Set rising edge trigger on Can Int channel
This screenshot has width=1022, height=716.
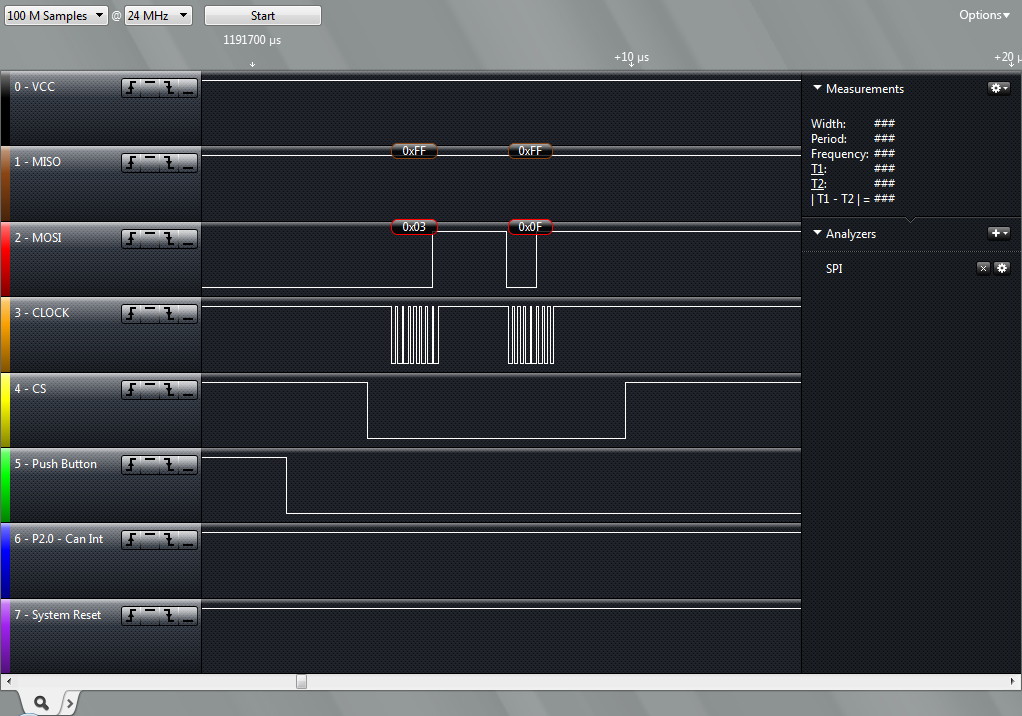[131, 540]
